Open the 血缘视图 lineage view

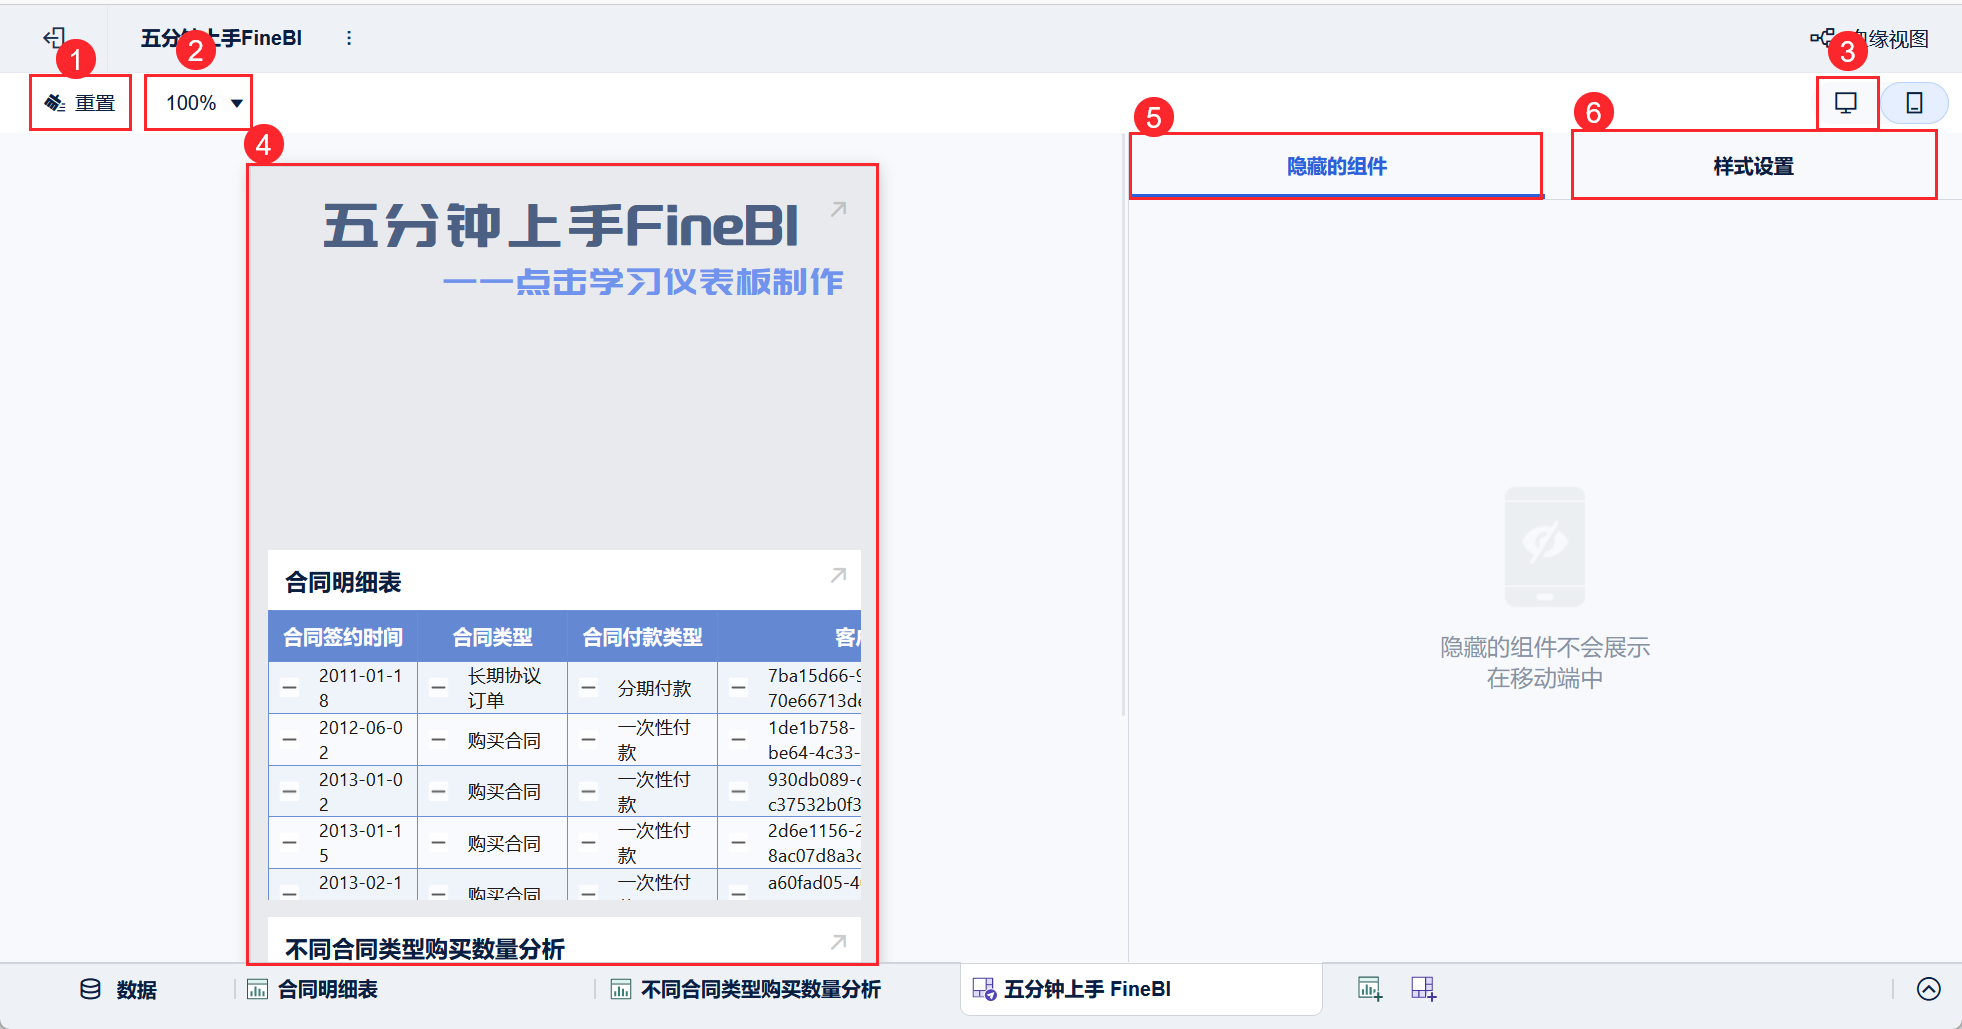[x=1869, y=39]
